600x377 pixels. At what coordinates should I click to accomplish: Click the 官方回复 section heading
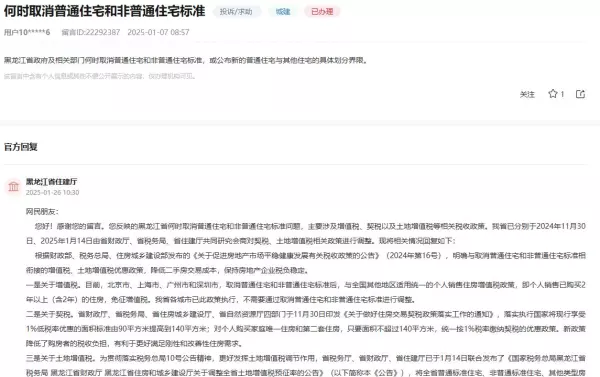21,147
